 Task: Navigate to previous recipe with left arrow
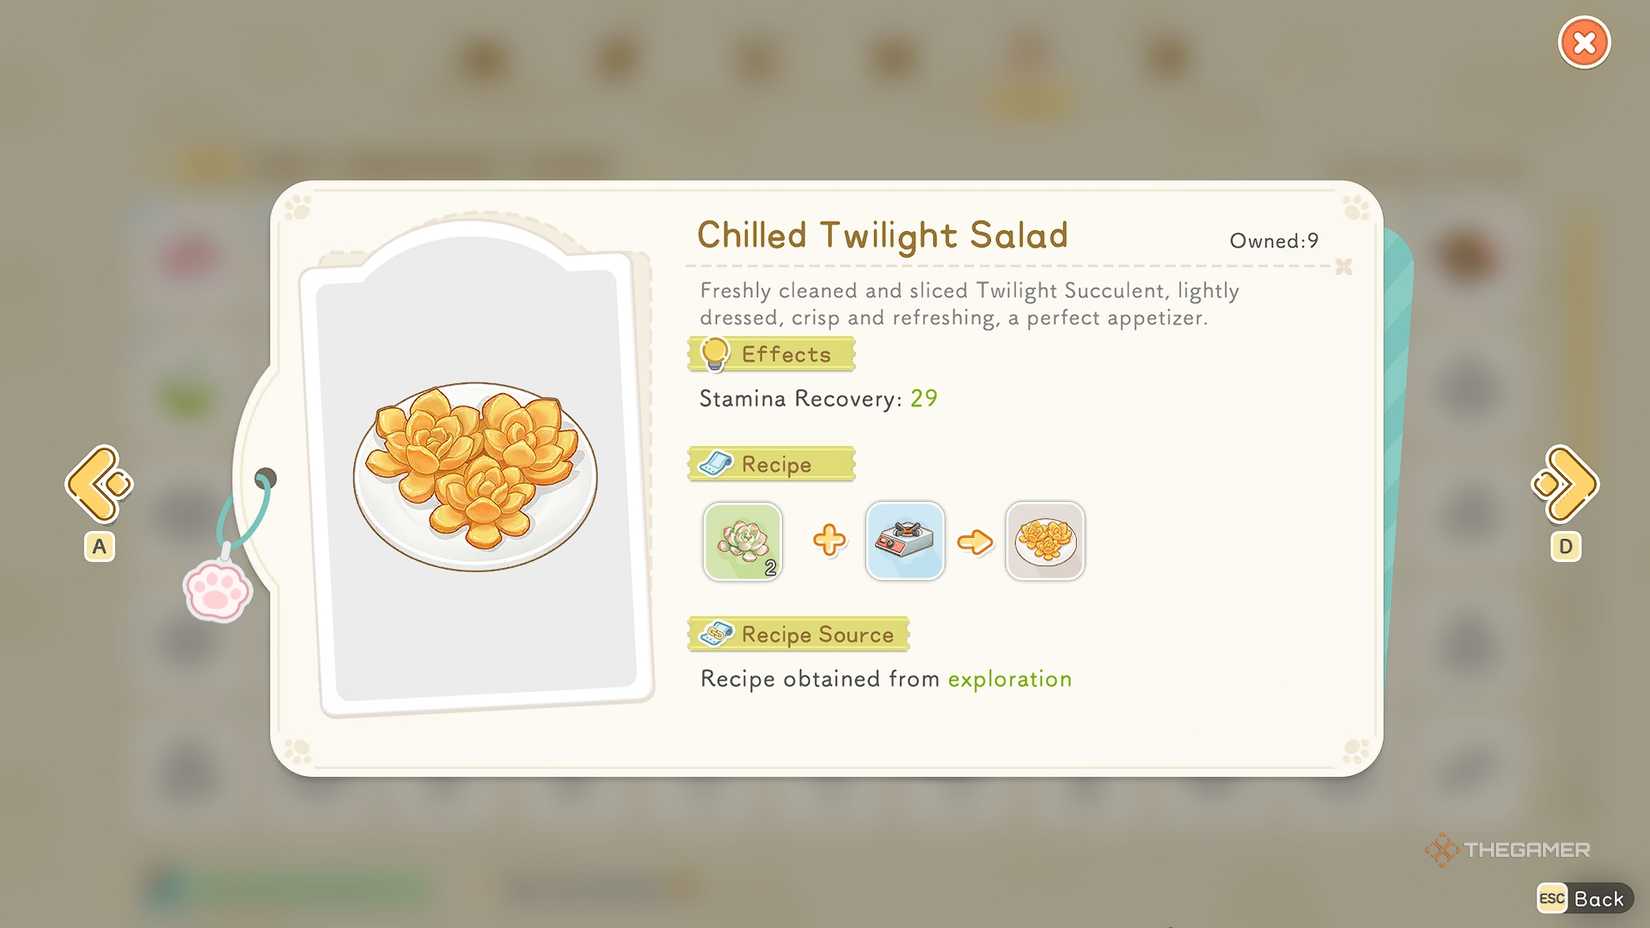(97, 484)
